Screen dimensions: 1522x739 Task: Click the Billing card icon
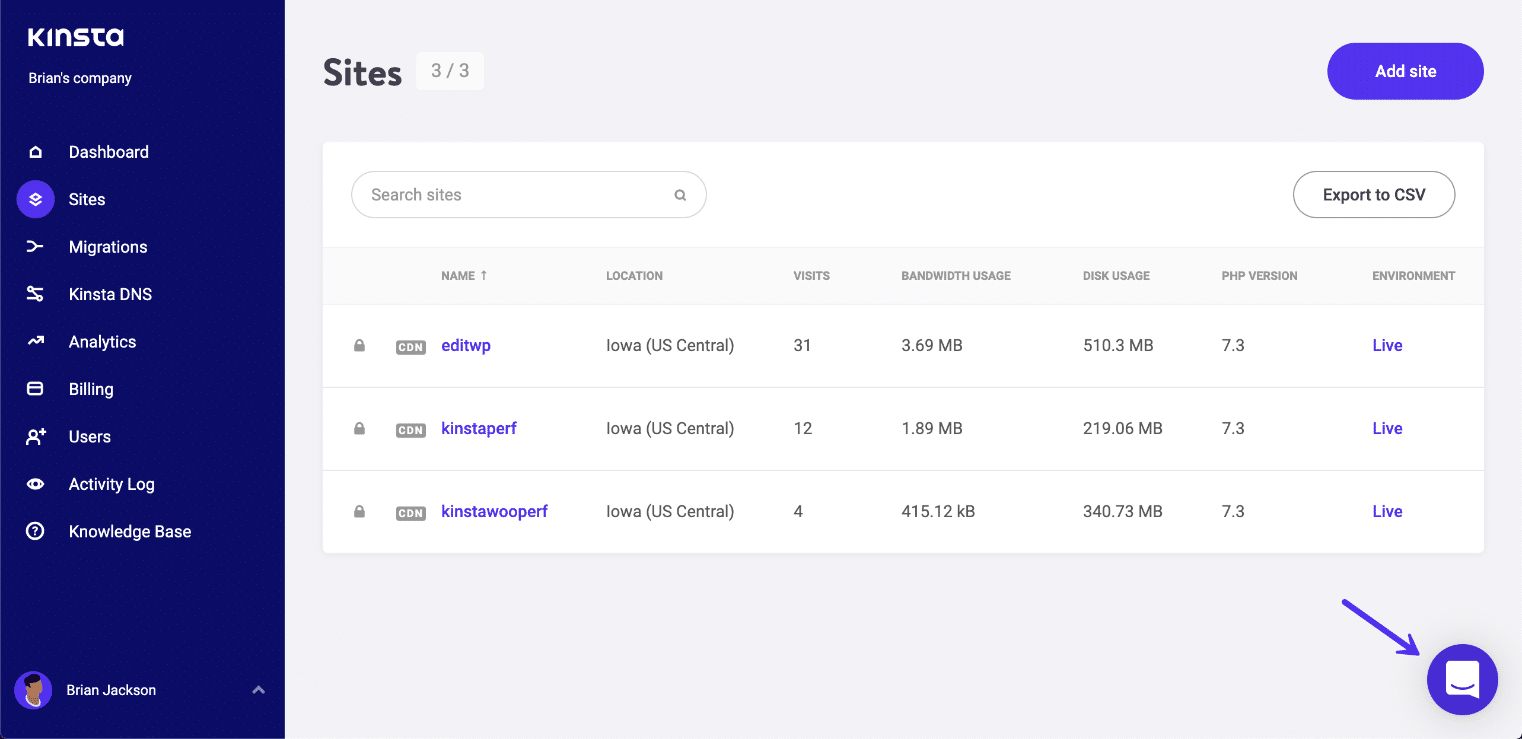[35, 389]
